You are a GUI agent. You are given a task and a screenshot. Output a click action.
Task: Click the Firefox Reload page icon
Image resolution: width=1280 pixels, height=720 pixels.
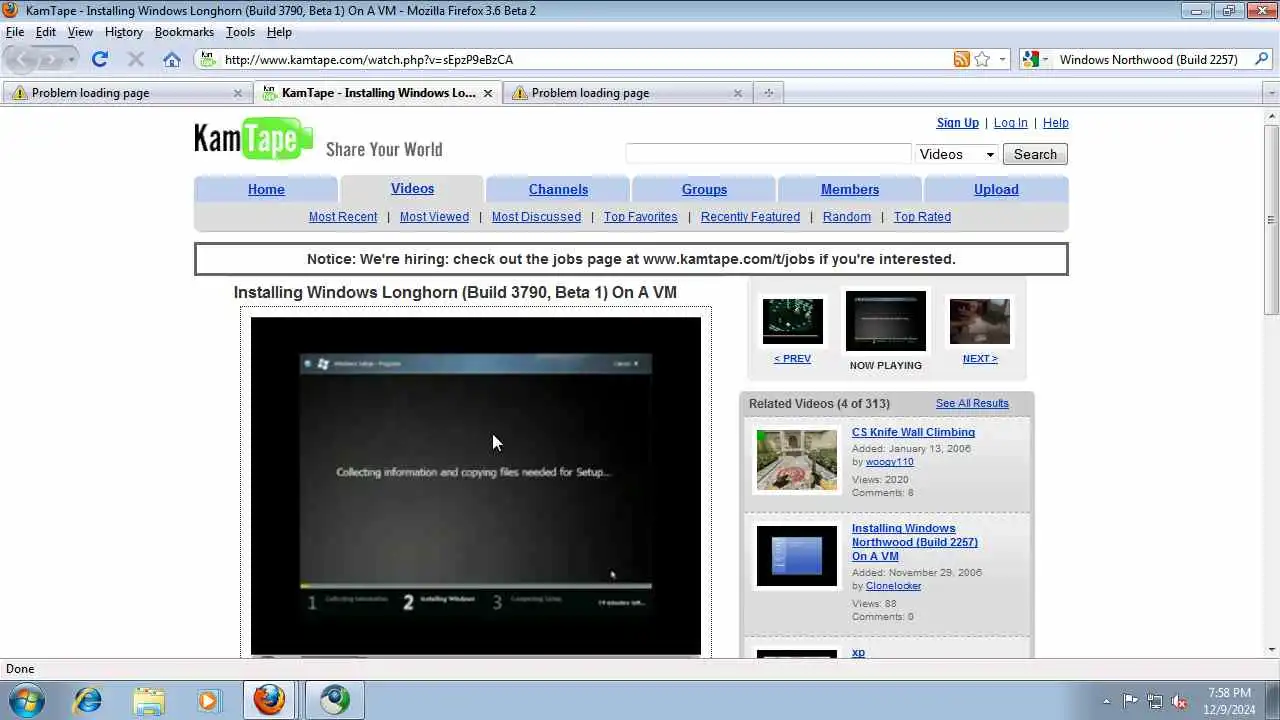tap(99, 59)
